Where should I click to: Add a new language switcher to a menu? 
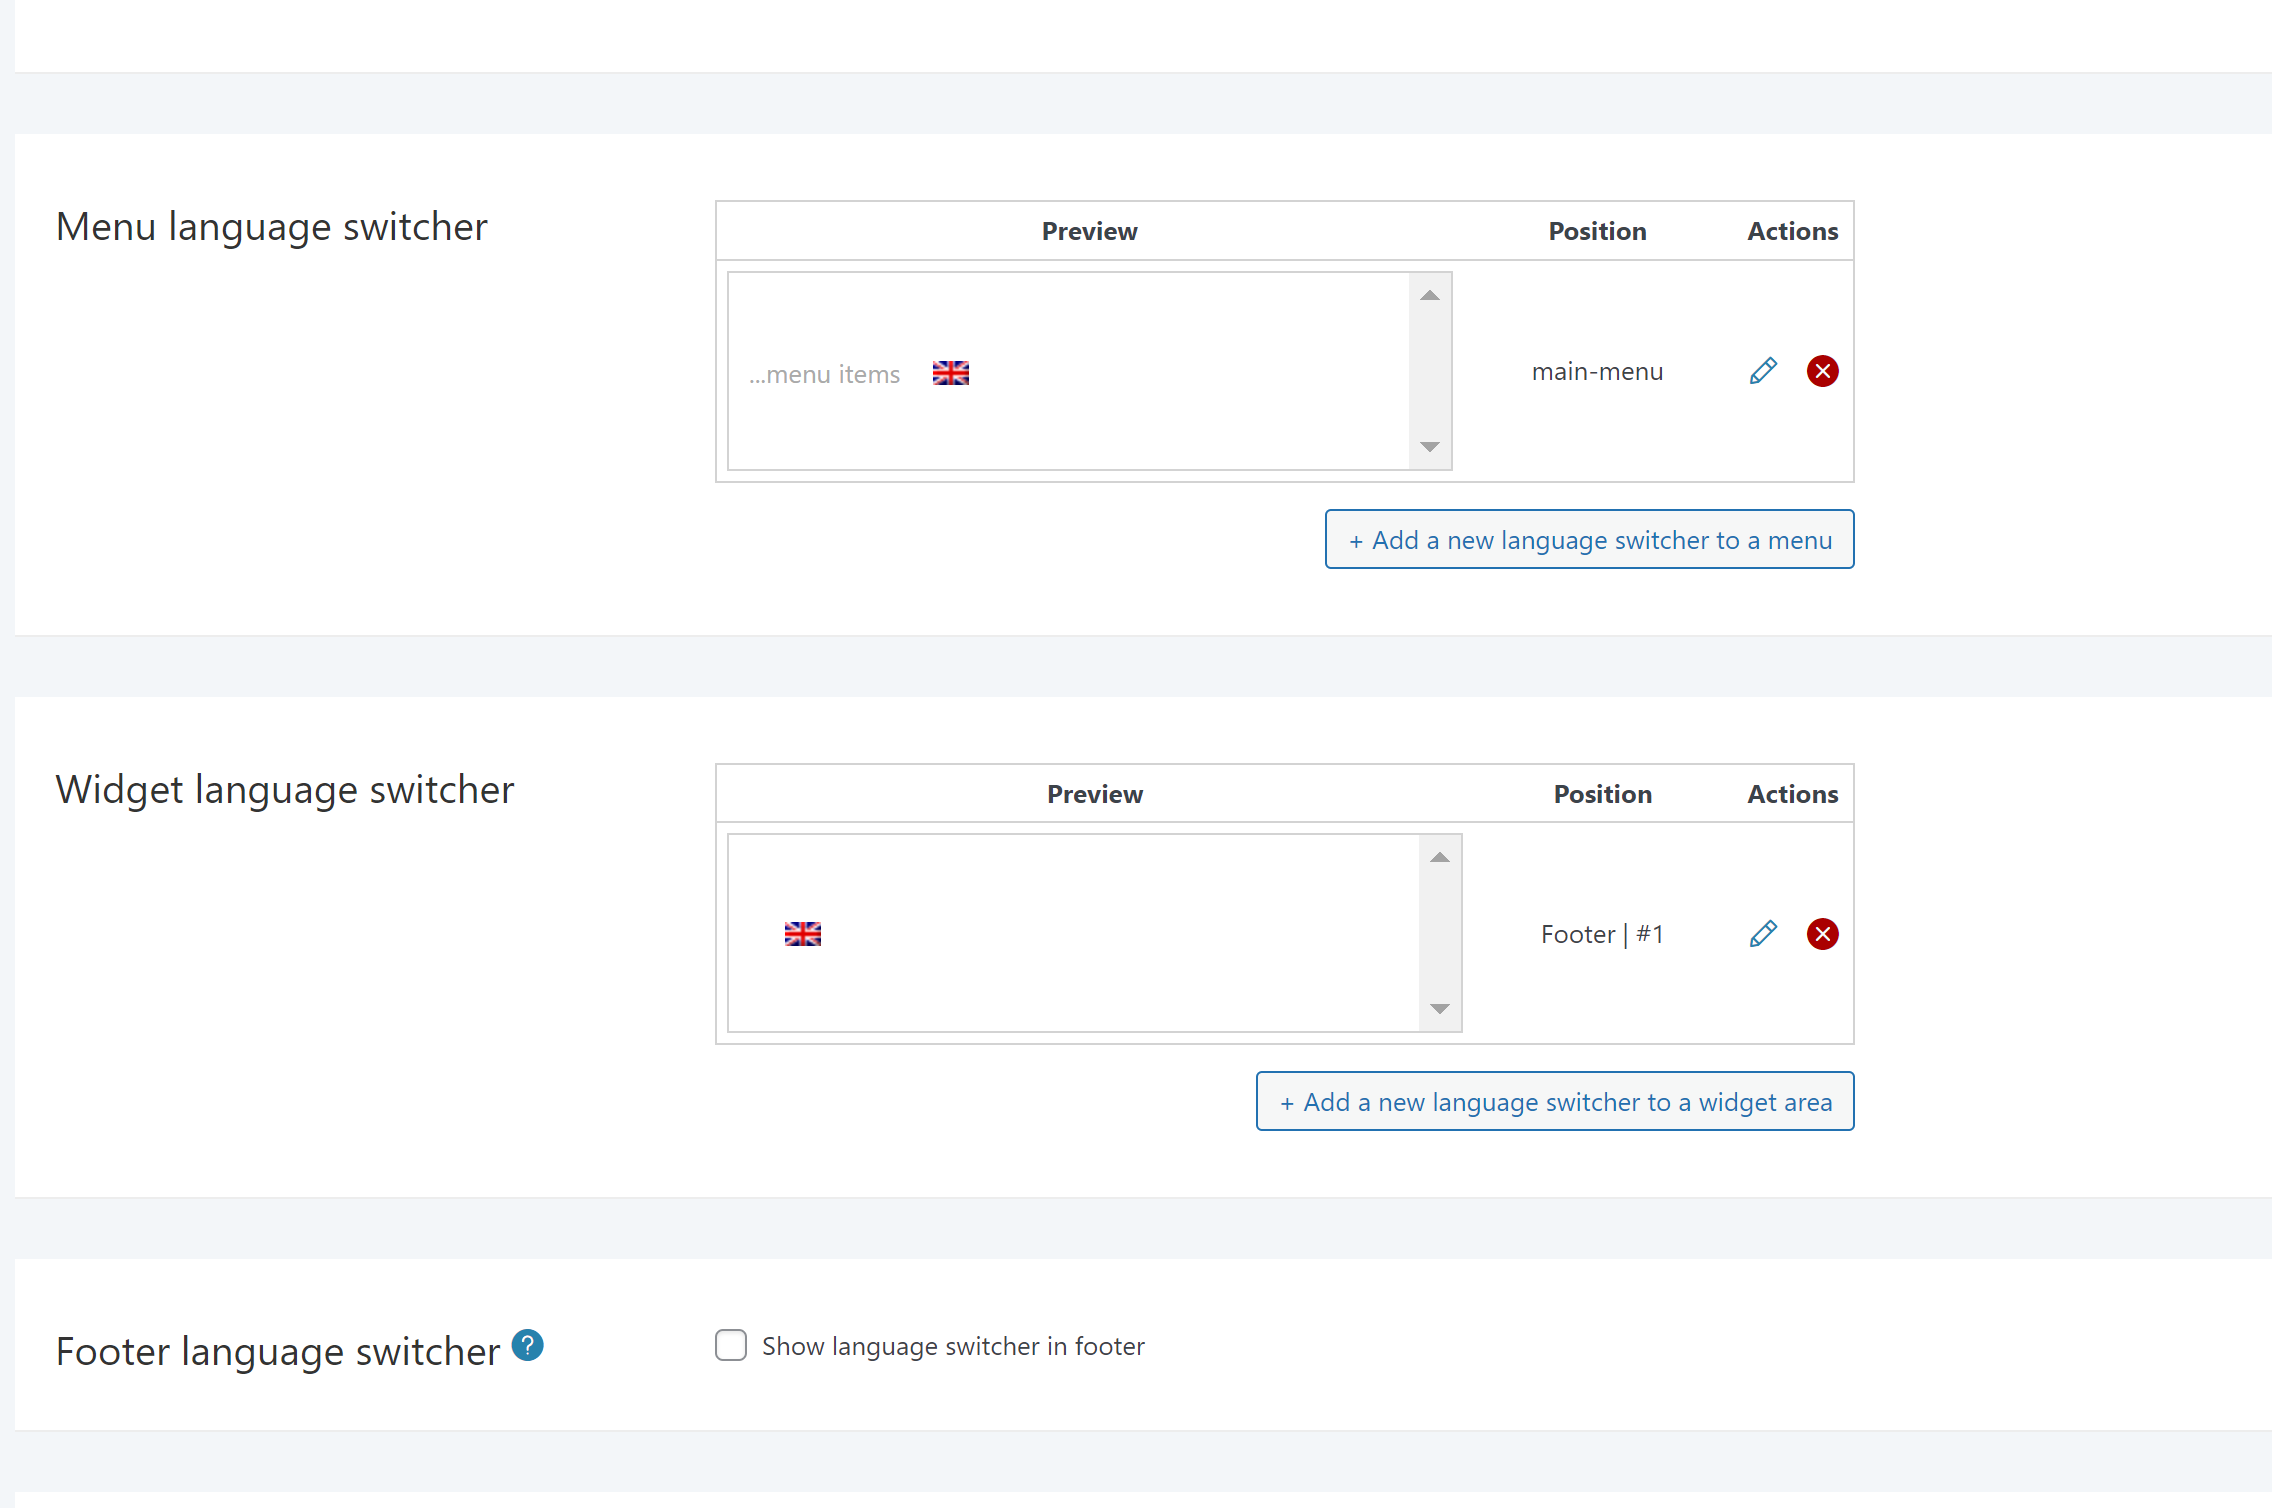point(1589,540)
